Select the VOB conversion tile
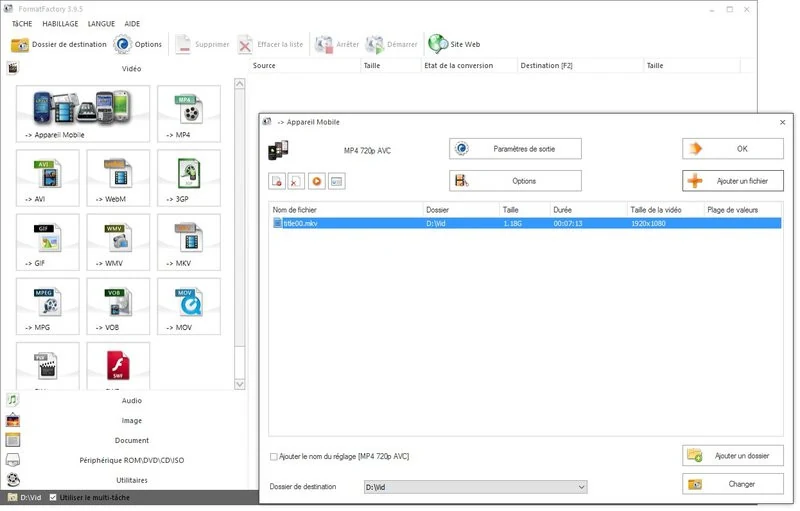The height and width of the screenshot is (511, 800). tap(118, 306)
